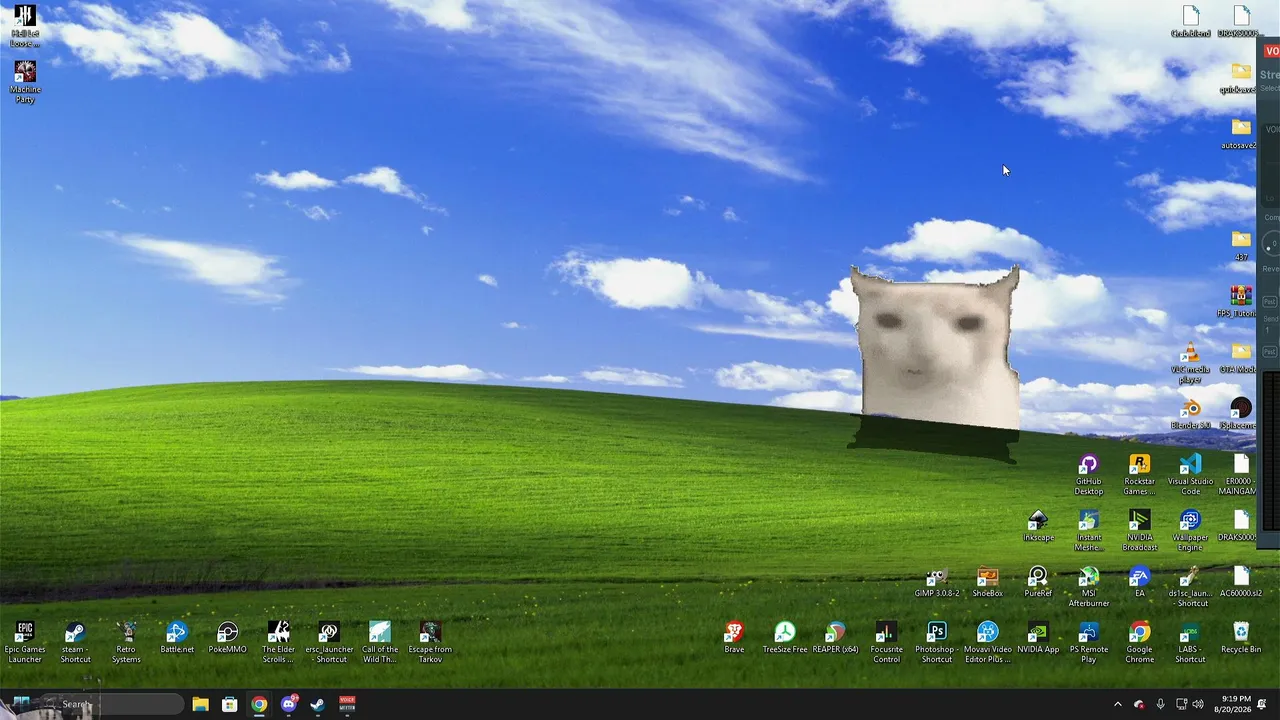This screenshot has height=720, width=1280.
Task: Select the PokeMMO desktop icon
Action: click(227, 637)
